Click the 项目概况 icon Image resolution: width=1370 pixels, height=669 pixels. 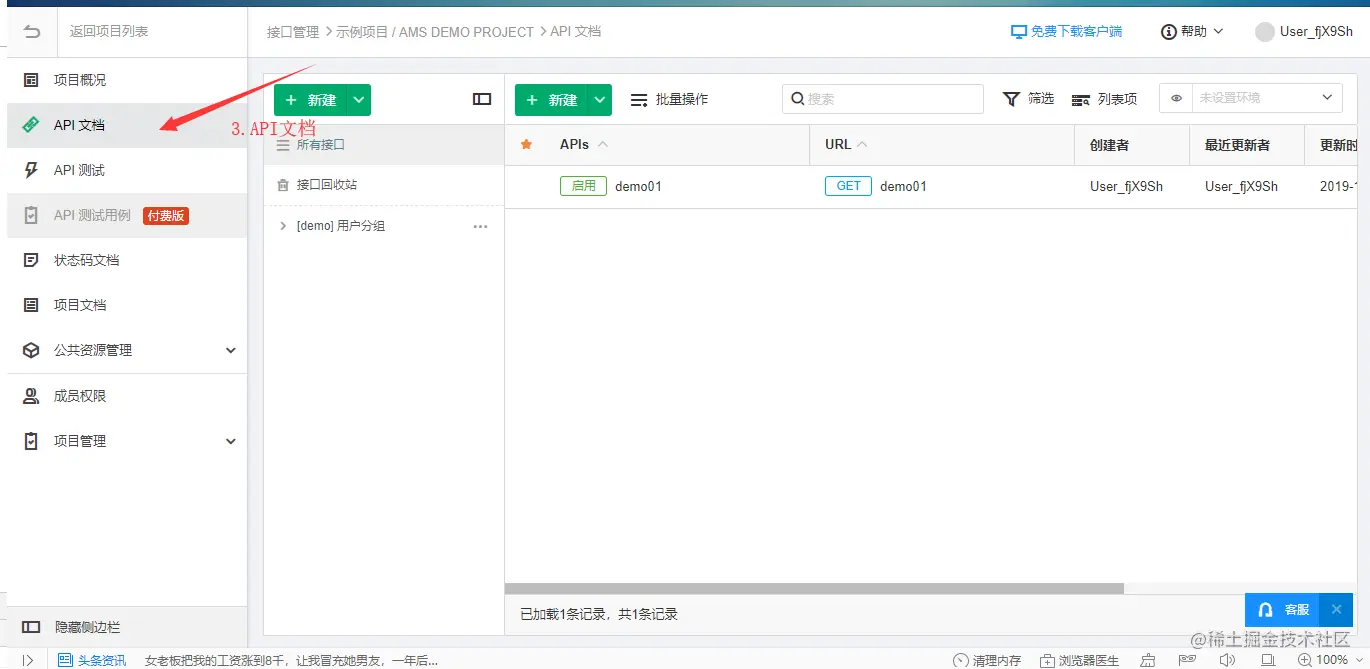pos(31,80)
